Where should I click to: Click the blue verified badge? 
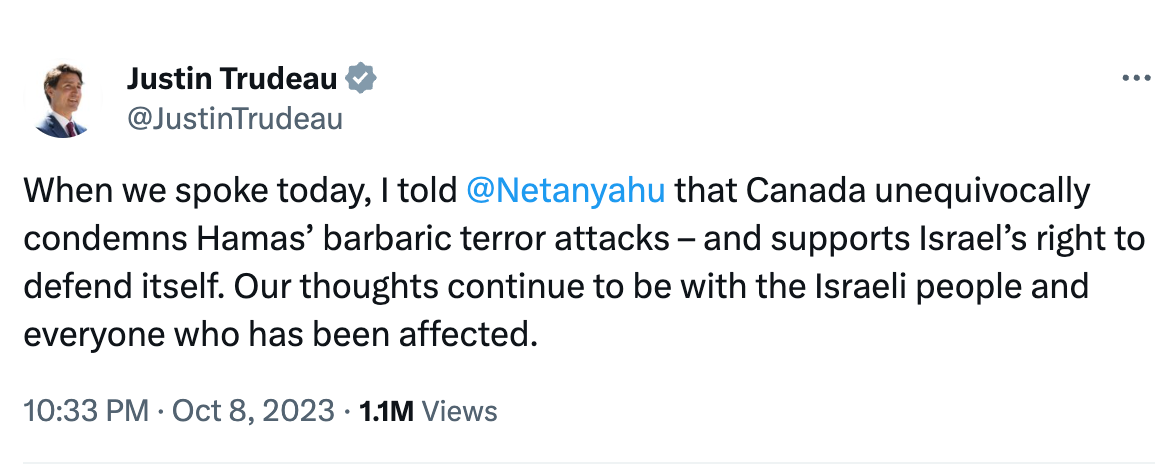click(x=361, y=78)
